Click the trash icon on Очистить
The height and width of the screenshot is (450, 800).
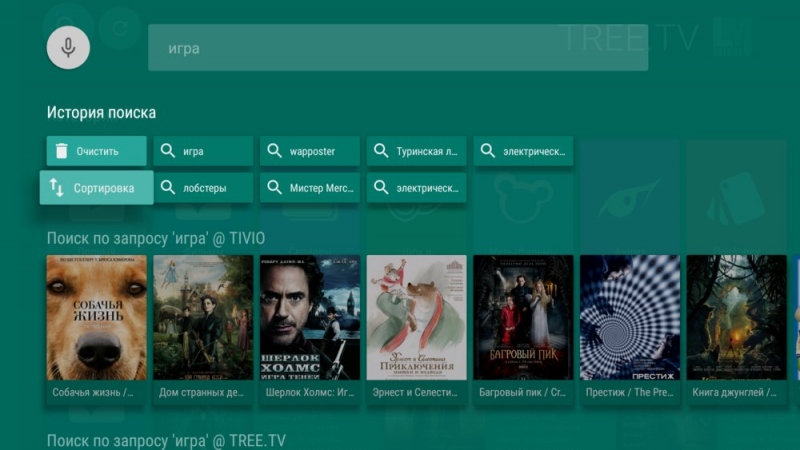(x=62, y=151)
